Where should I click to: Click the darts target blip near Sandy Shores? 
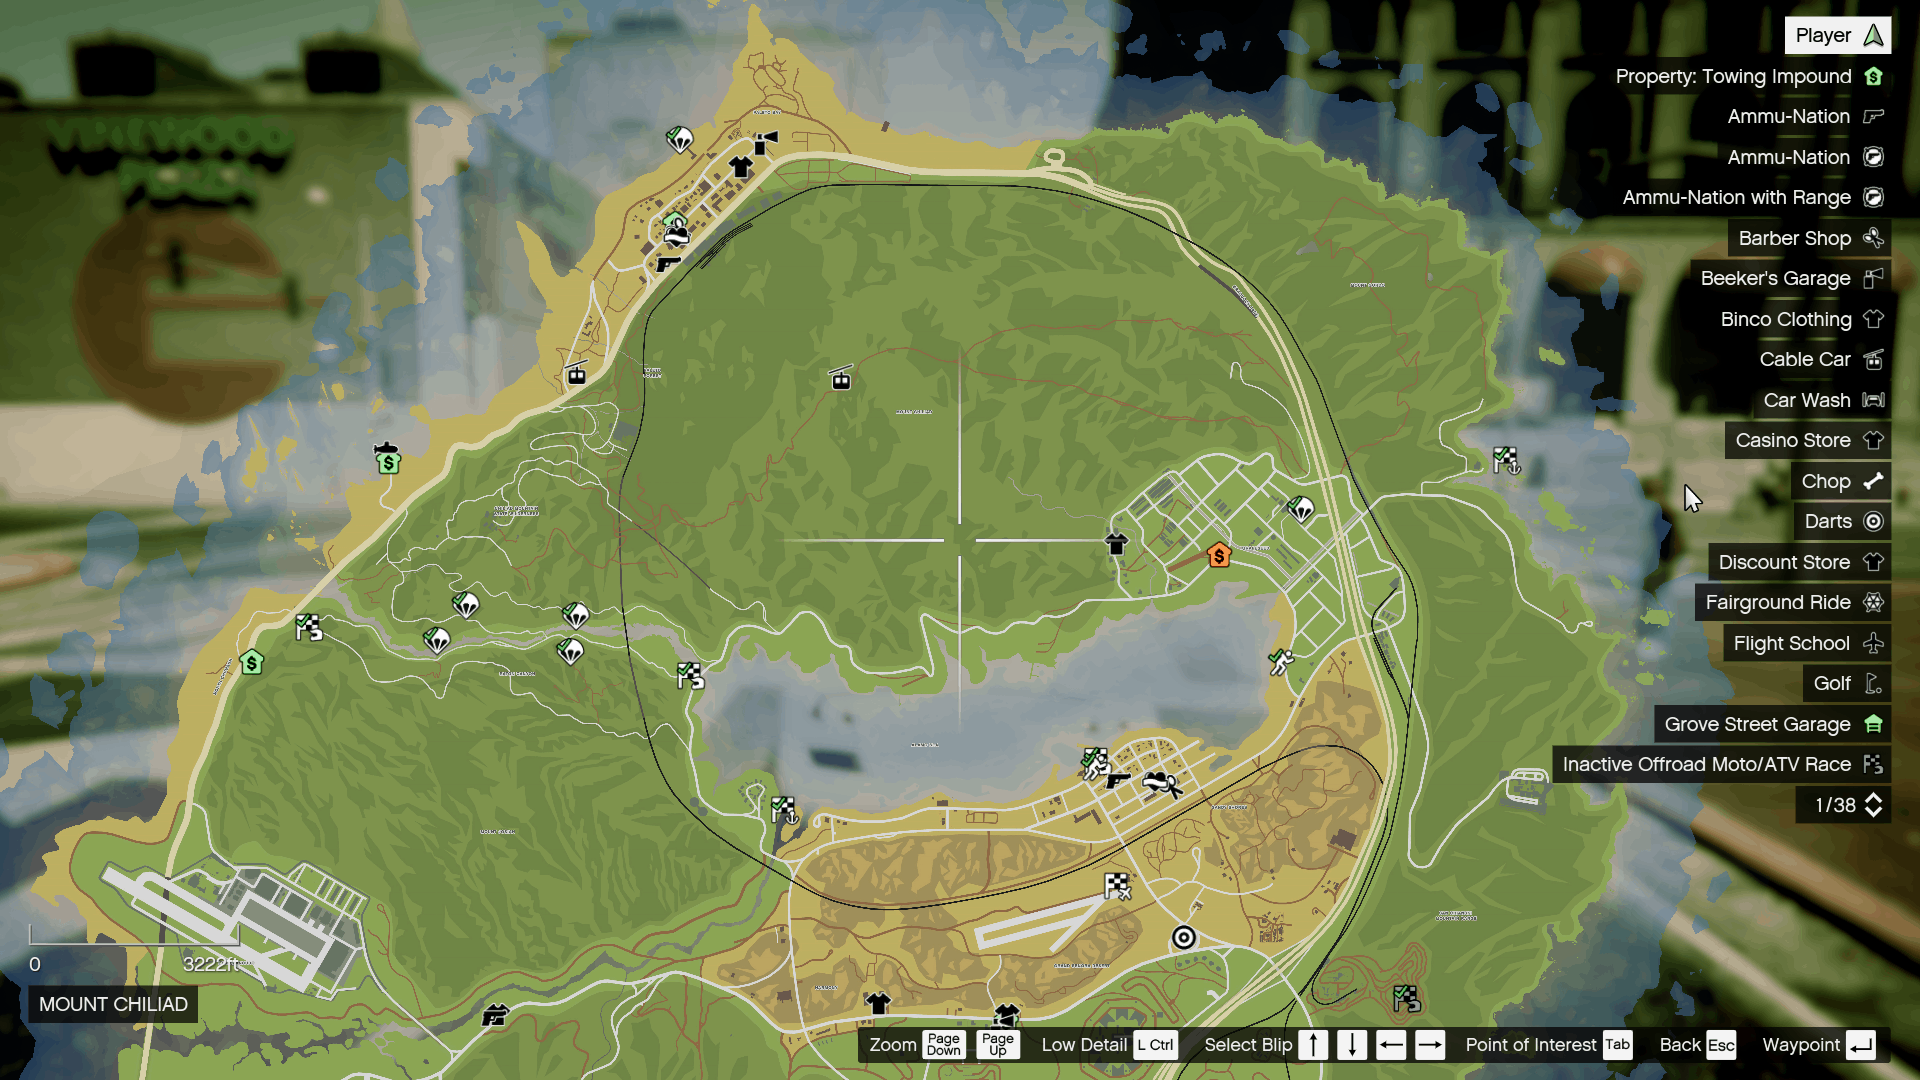(x=1184, y=937)
